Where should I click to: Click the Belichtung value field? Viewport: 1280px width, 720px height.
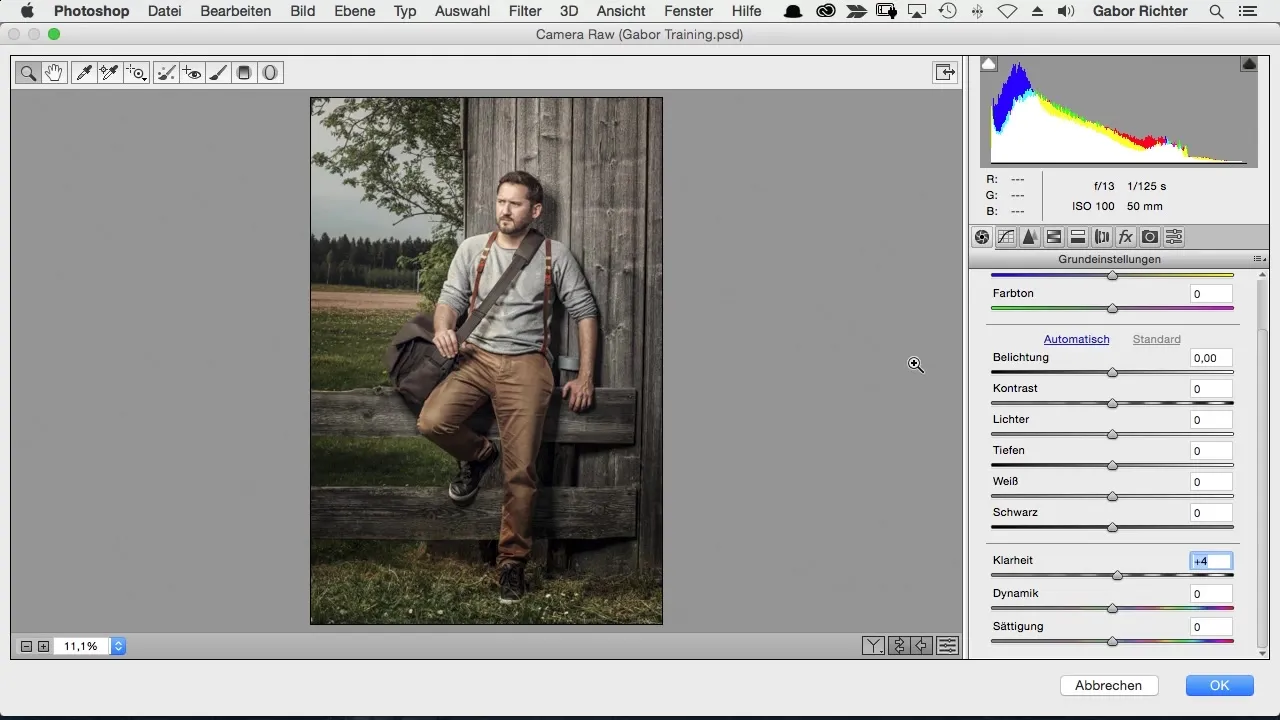pos(1211,358)
